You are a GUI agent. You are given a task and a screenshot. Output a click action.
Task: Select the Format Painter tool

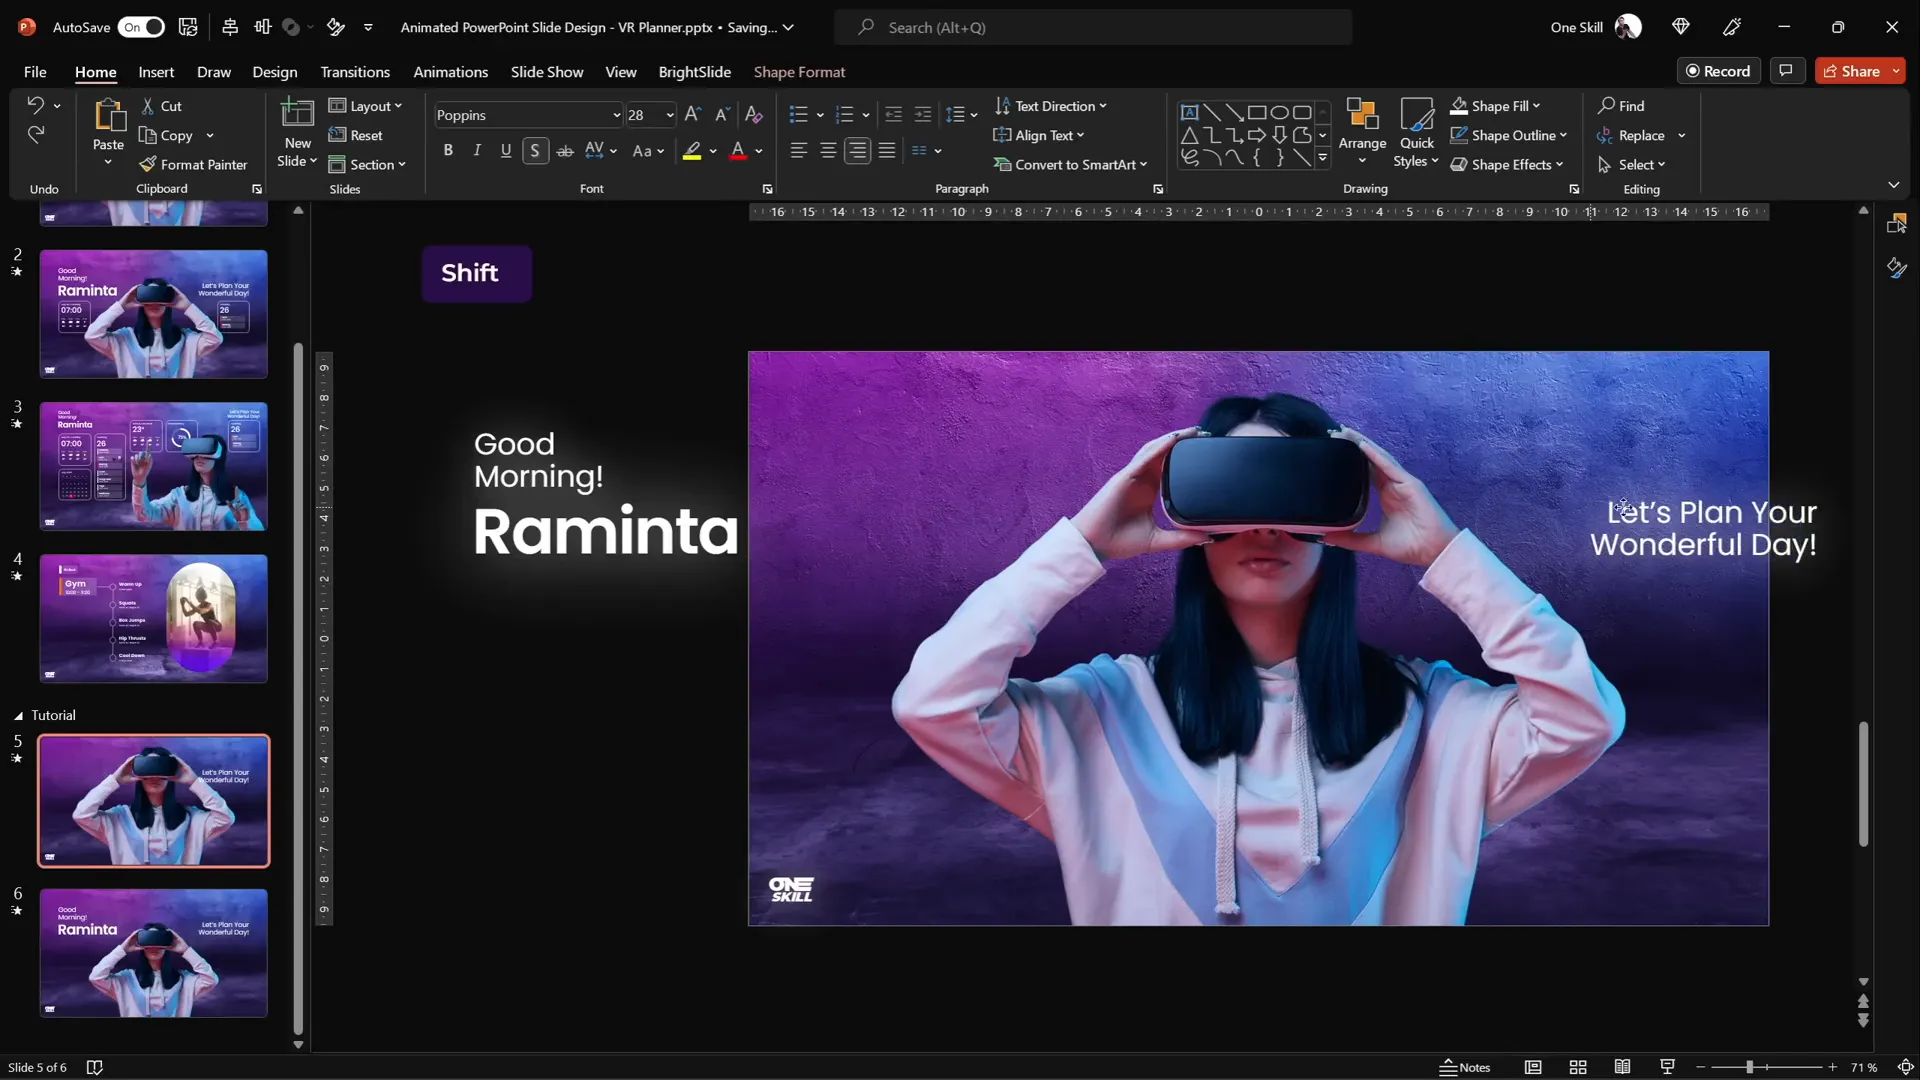[x=194, y=164]
